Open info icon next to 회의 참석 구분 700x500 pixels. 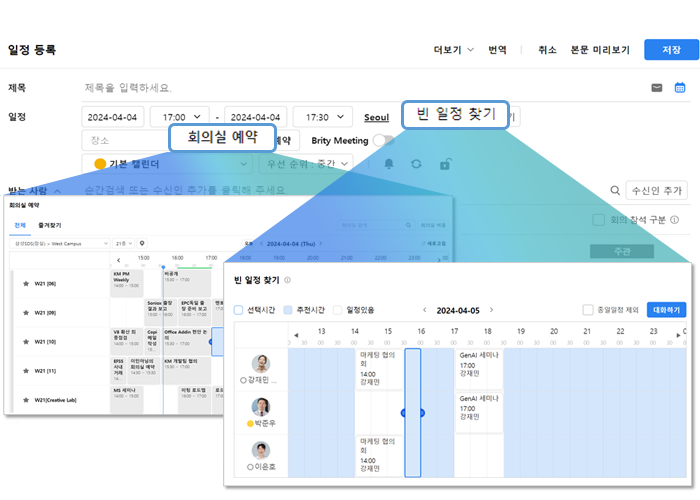(x=675, y=220)
